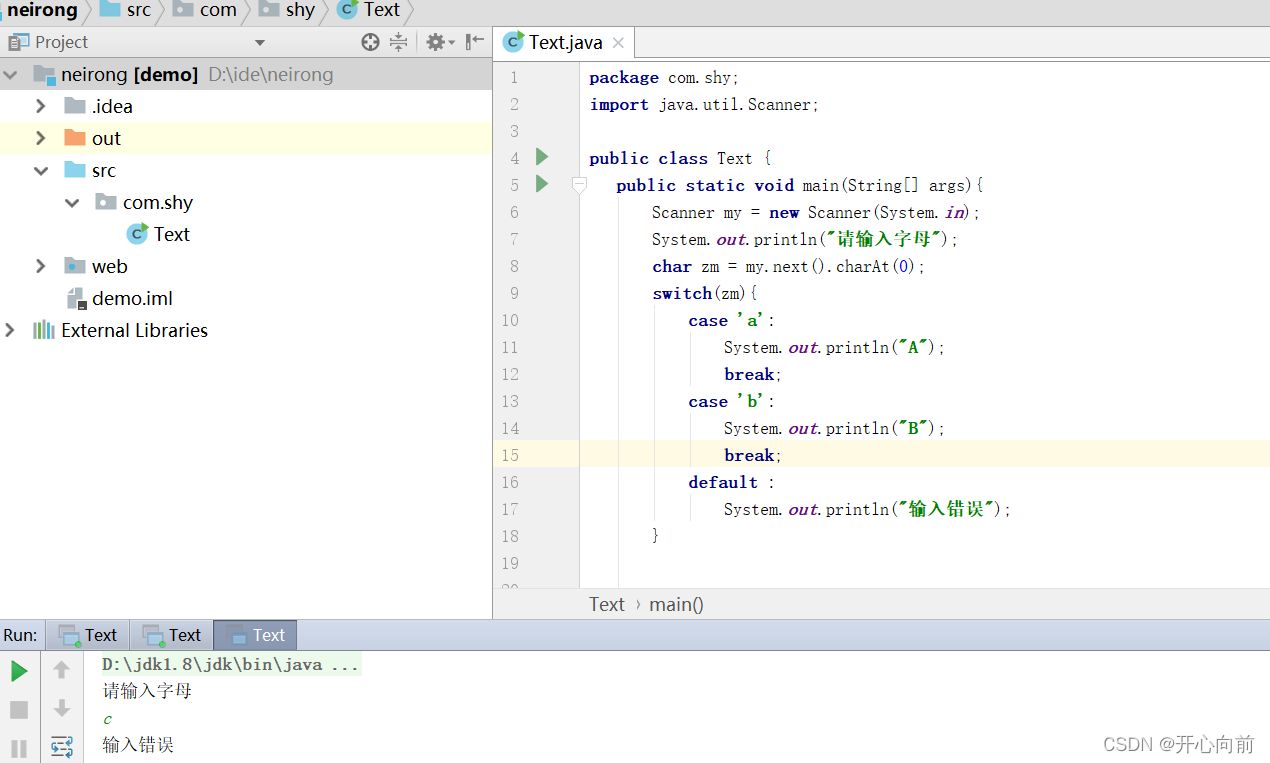The width and height of the screenshot is (1270, 763).
Task: Click the console input character c
Action: click(x=107, y=719)
